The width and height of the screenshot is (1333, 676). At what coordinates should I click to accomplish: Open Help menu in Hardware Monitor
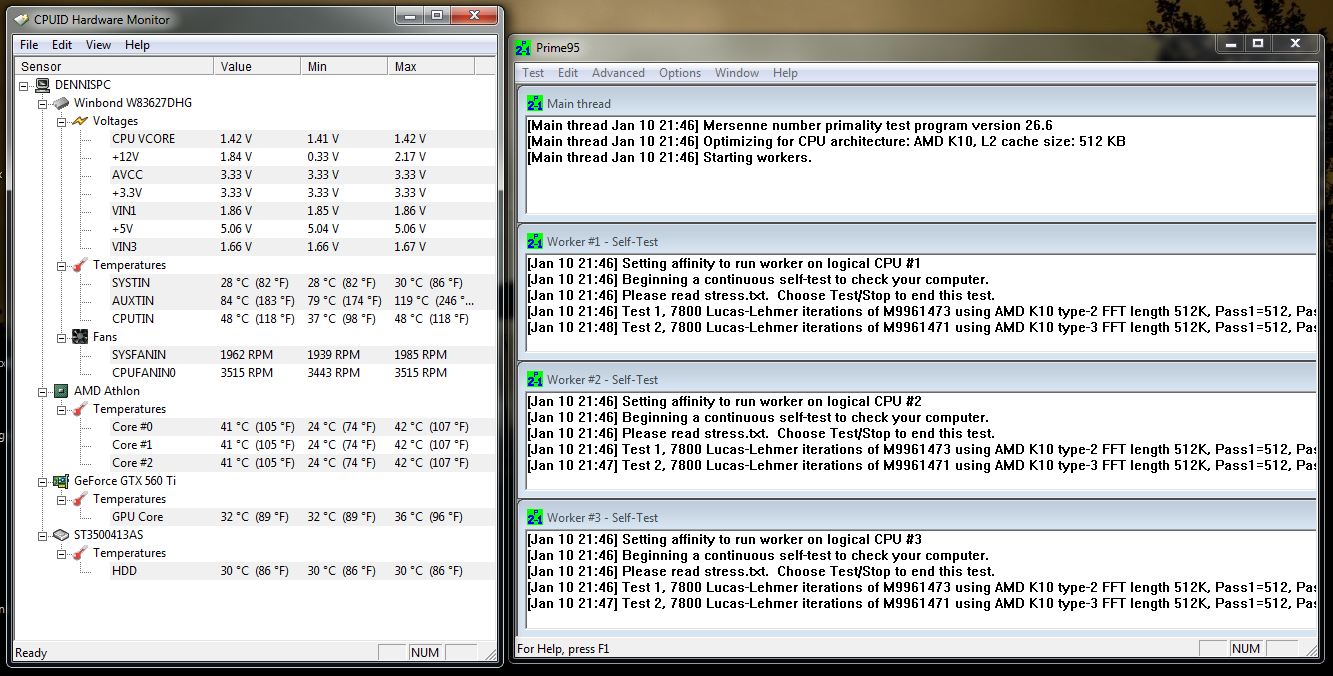[137, 45]
